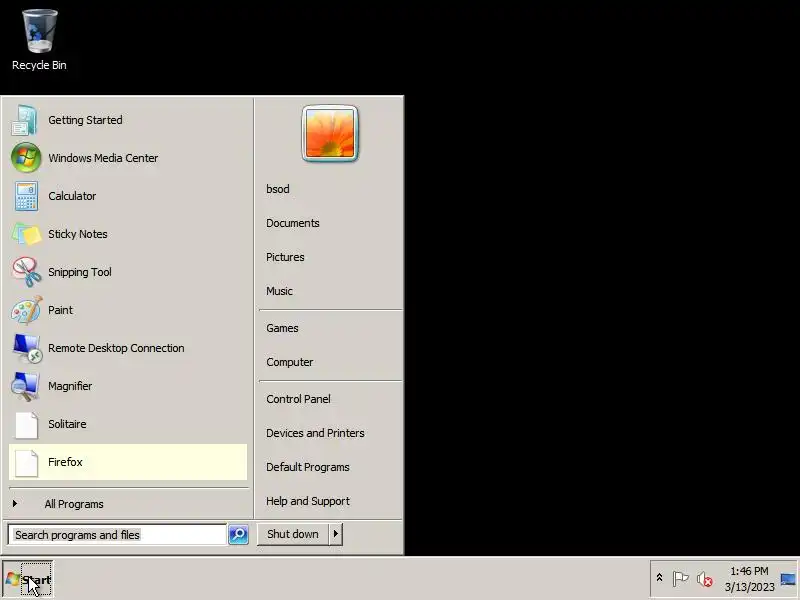Click the search magnifier button
Screen dimensions: 800x600
click(x=238, y=534)
